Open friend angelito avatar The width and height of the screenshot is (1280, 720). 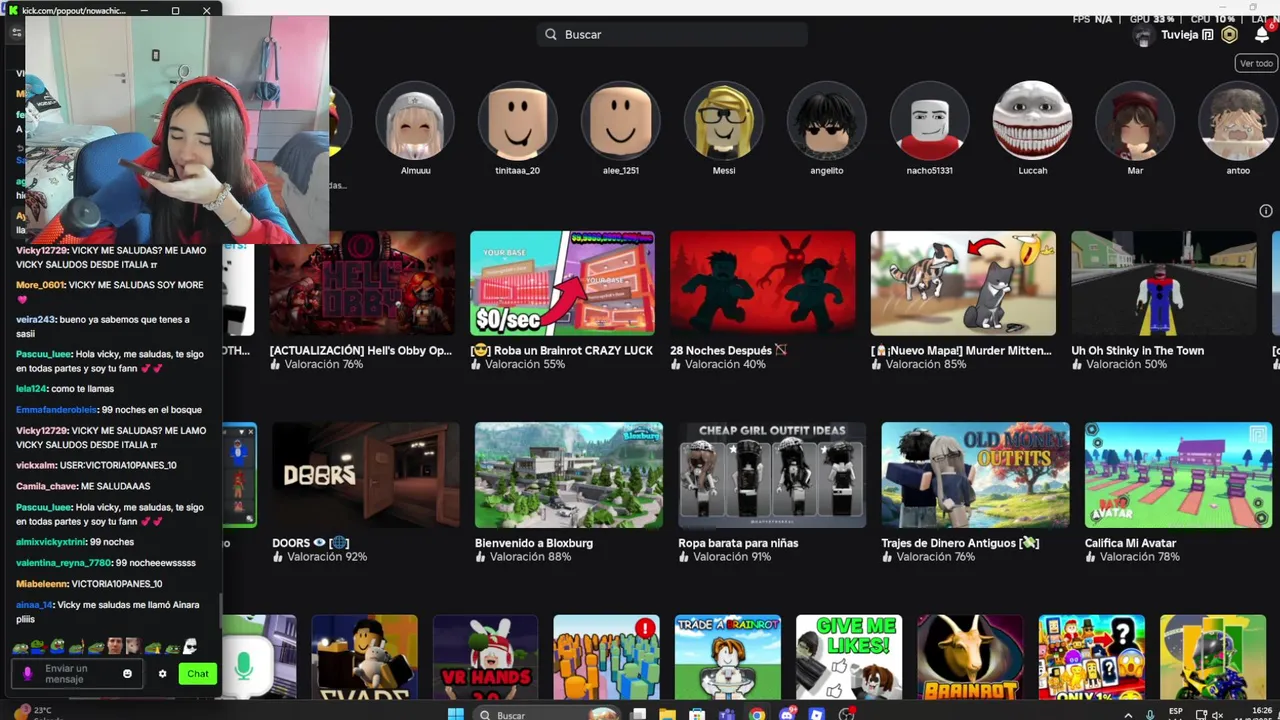827,121
